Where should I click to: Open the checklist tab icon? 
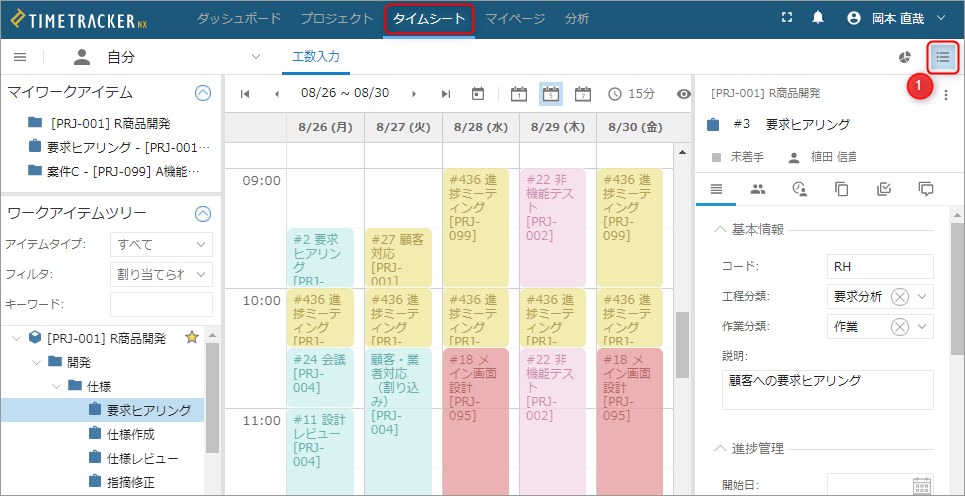pos(884,189)
